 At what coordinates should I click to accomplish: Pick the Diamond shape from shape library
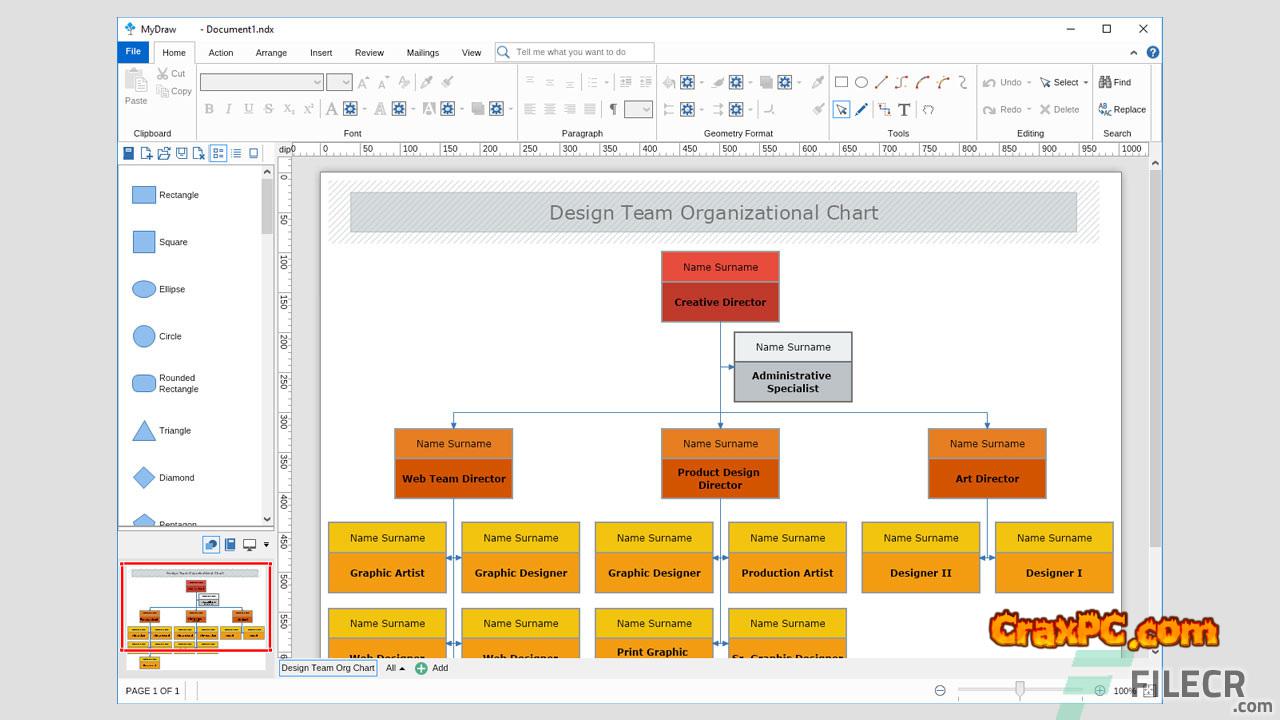point(144,478)
